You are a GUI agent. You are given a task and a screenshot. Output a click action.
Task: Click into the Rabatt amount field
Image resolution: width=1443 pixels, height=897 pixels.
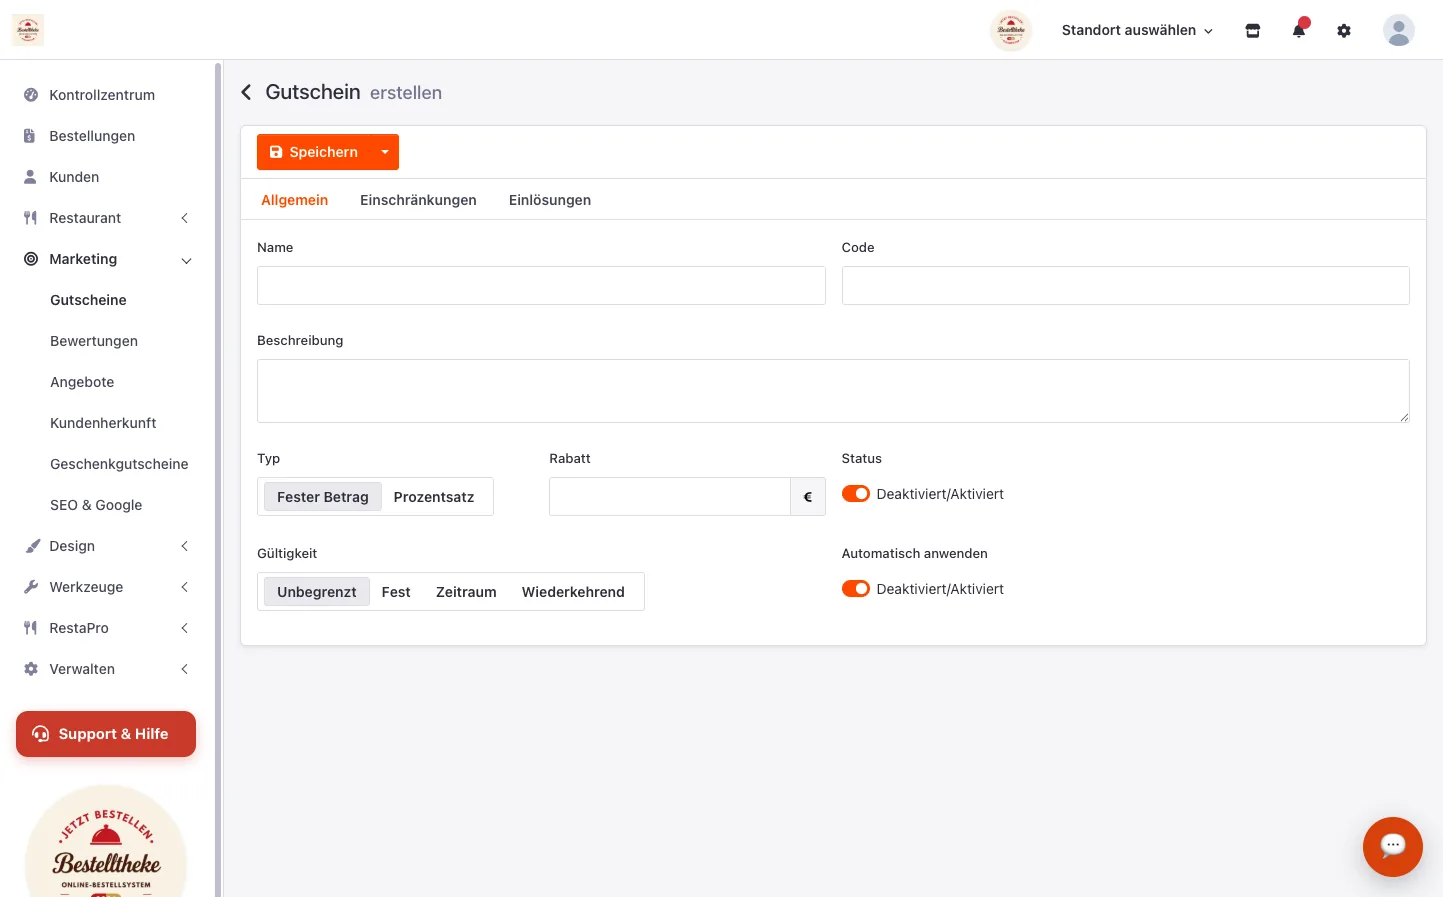[x=670, y=497]
